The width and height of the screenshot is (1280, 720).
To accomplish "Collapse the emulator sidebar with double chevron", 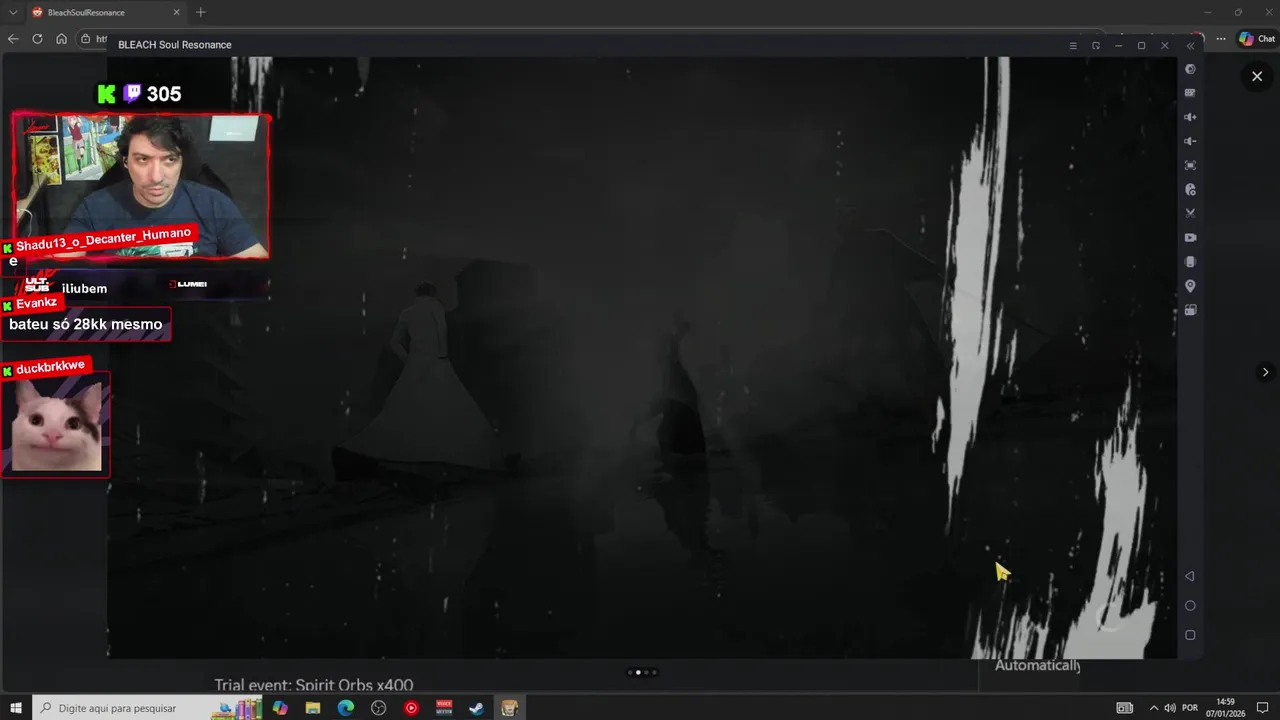I will 1190,46.
